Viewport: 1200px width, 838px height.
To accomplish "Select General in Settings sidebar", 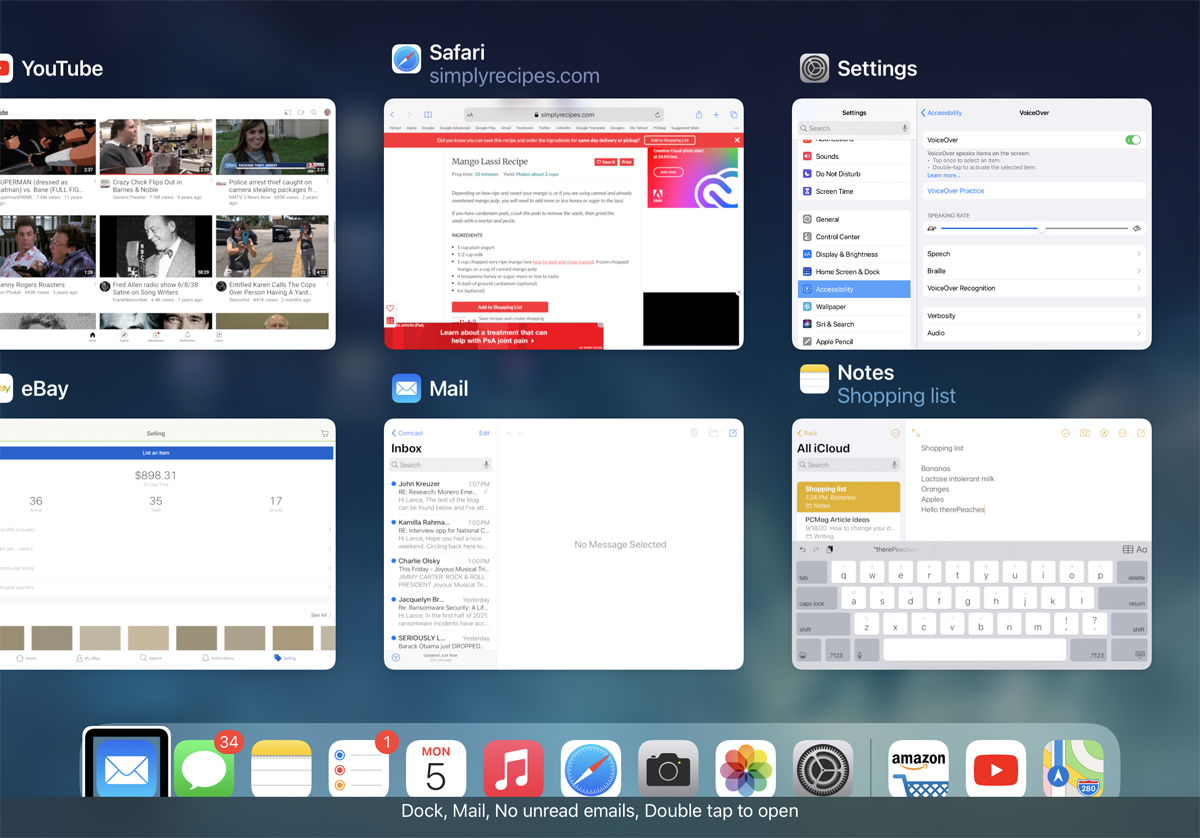I will pyautogui.click(x=854, y=219).
